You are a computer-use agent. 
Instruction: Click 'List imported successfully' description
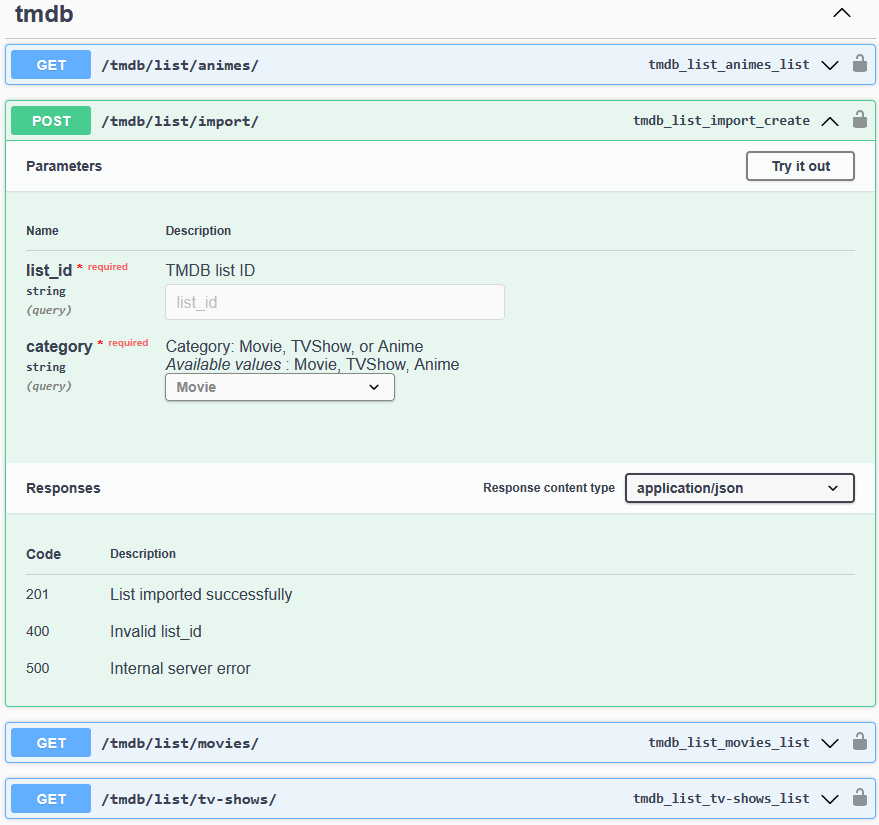[x=201, y=595]
